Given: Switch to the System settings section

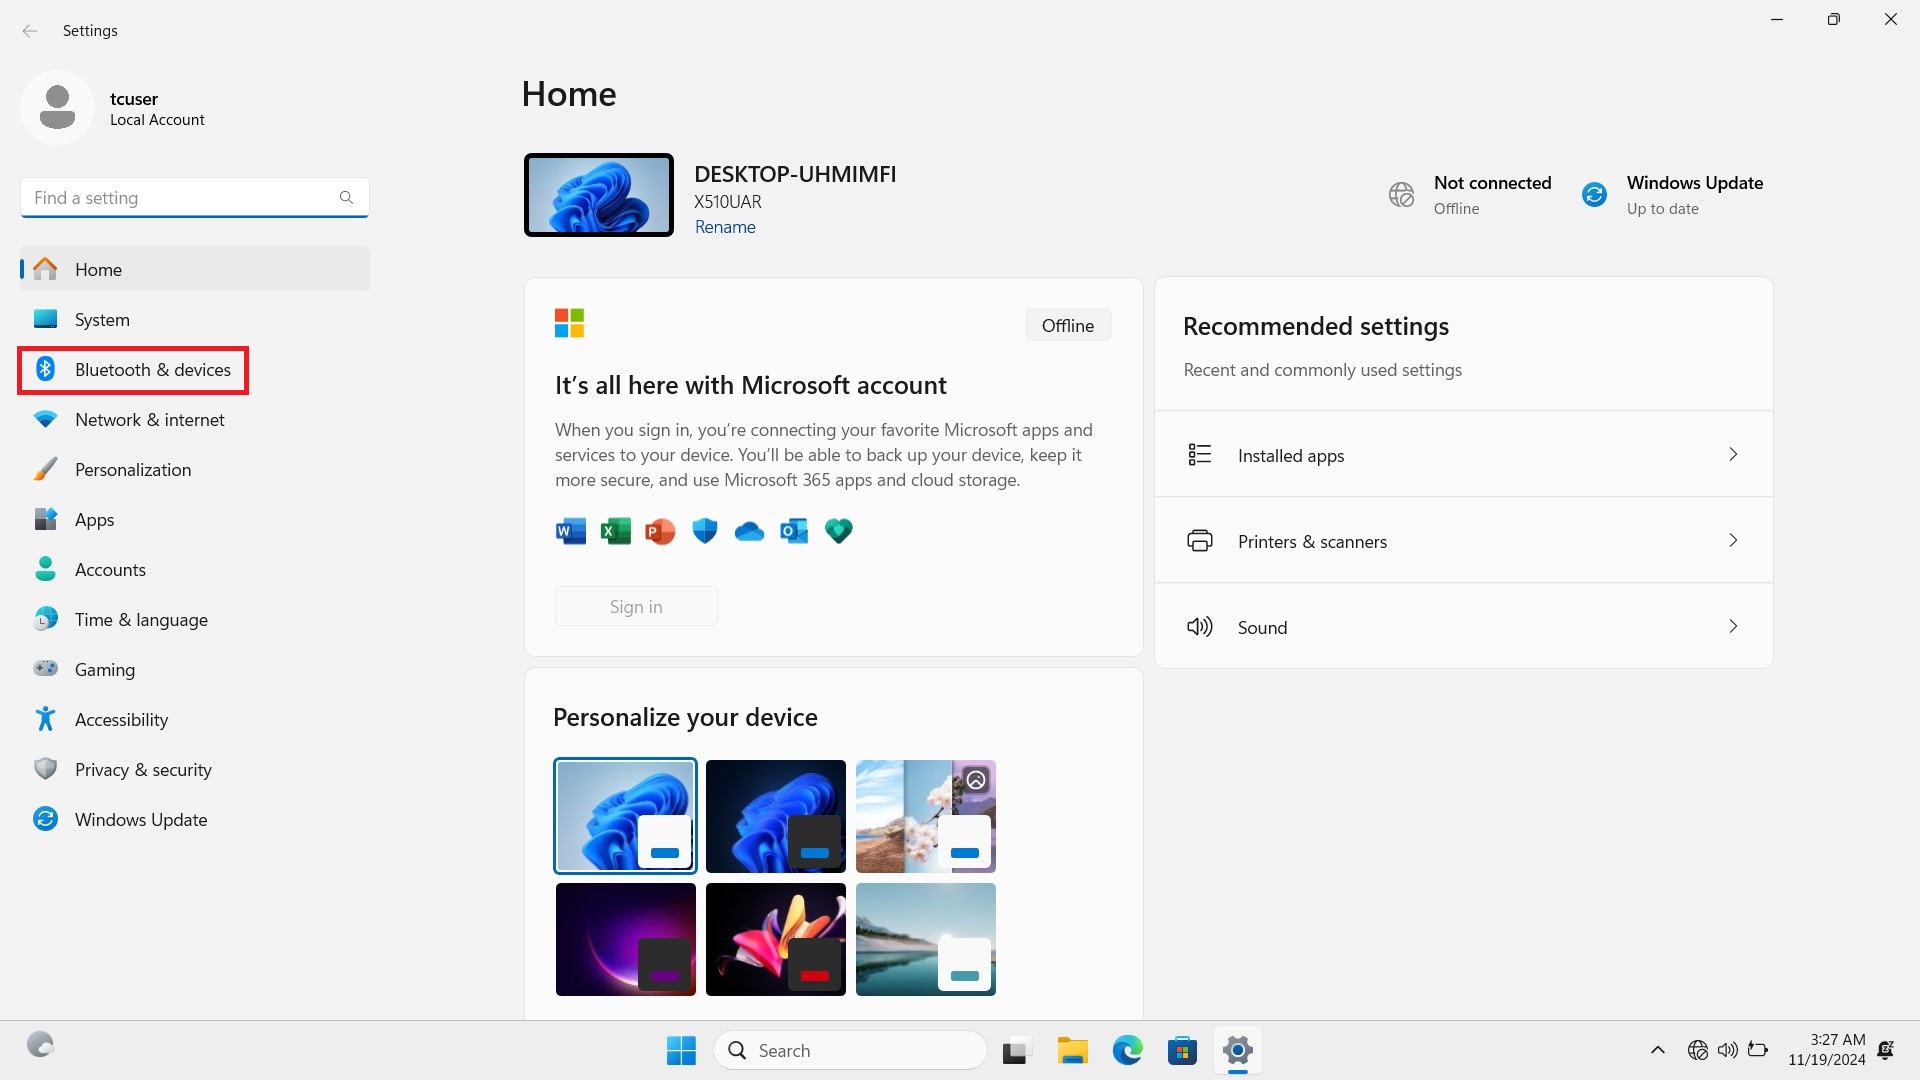Looking at the screenshot, I should tap(101, 319).
